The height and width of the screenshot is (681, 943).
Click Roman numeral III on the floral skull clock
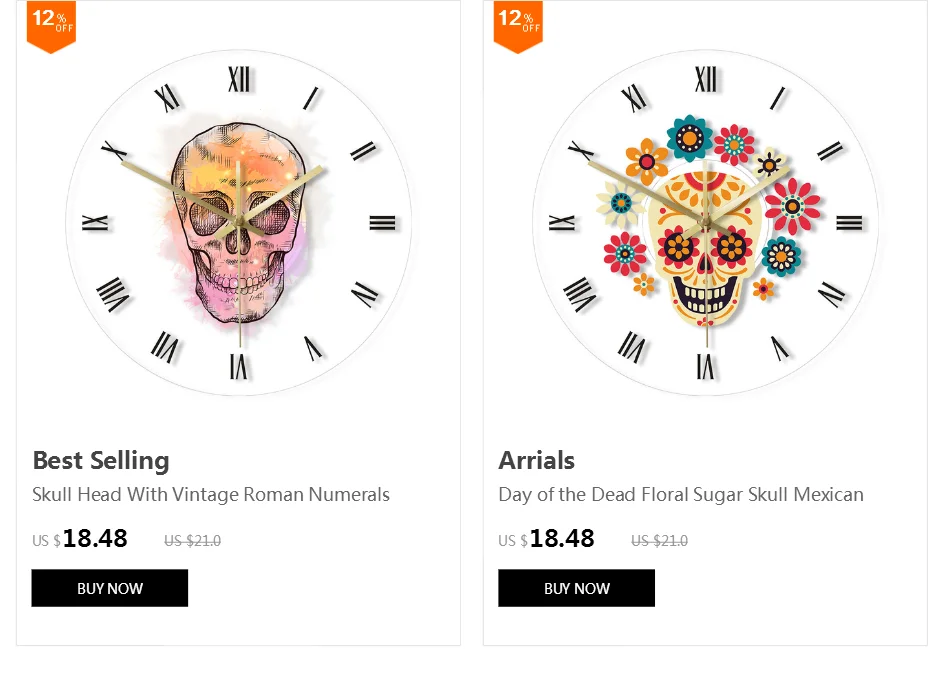pyautogui.click(x=849, y=222)
